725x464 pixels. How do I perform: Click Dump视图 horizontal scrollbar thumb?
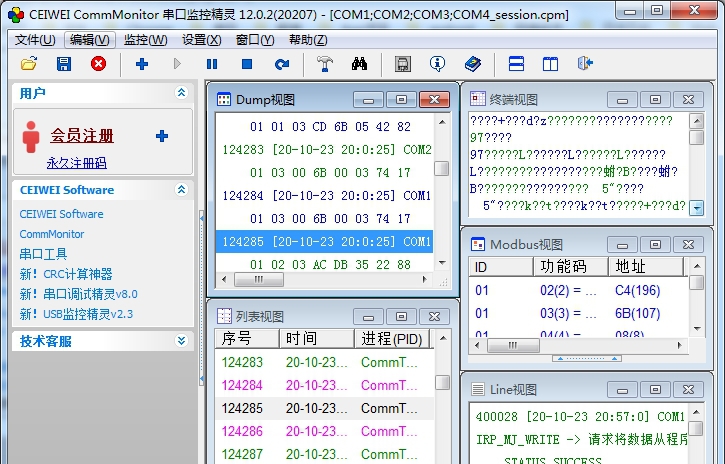coord(259,279)
